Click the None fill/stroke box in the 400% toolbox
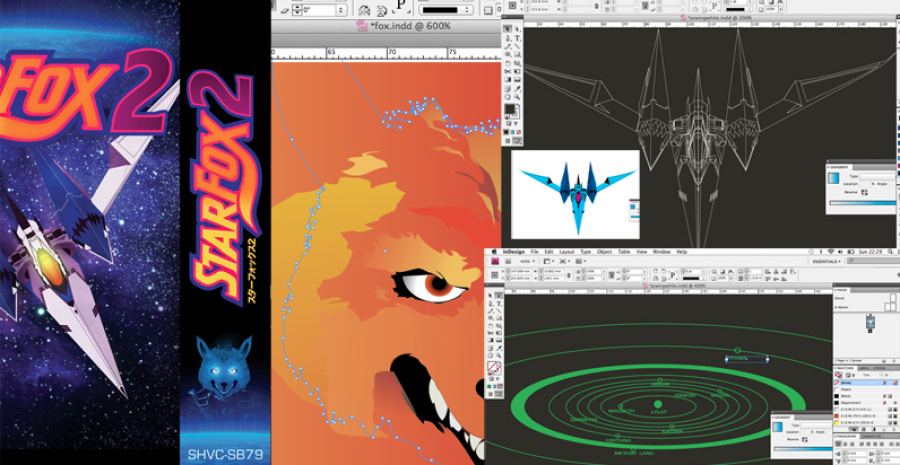Viewport: 900px width, 465px height. (492, 366)
